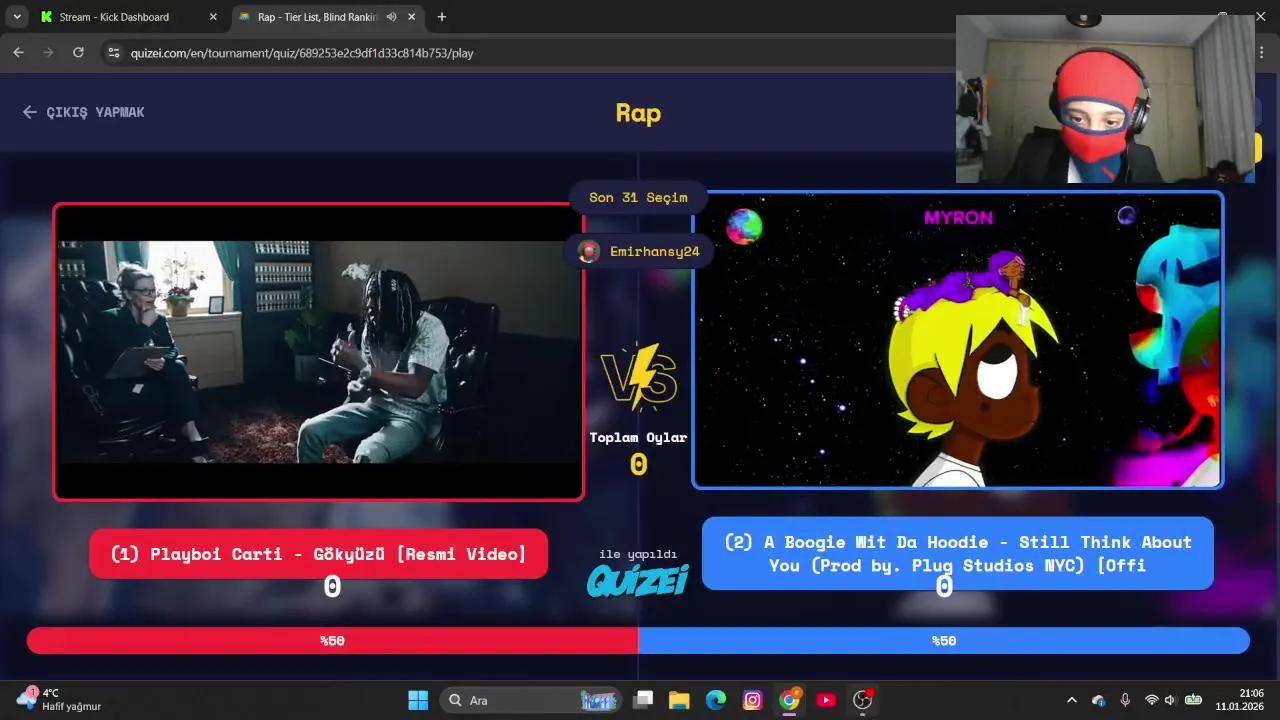Reload the quizei page
This screenshot has width=1280, height=720.
(78, 52)
